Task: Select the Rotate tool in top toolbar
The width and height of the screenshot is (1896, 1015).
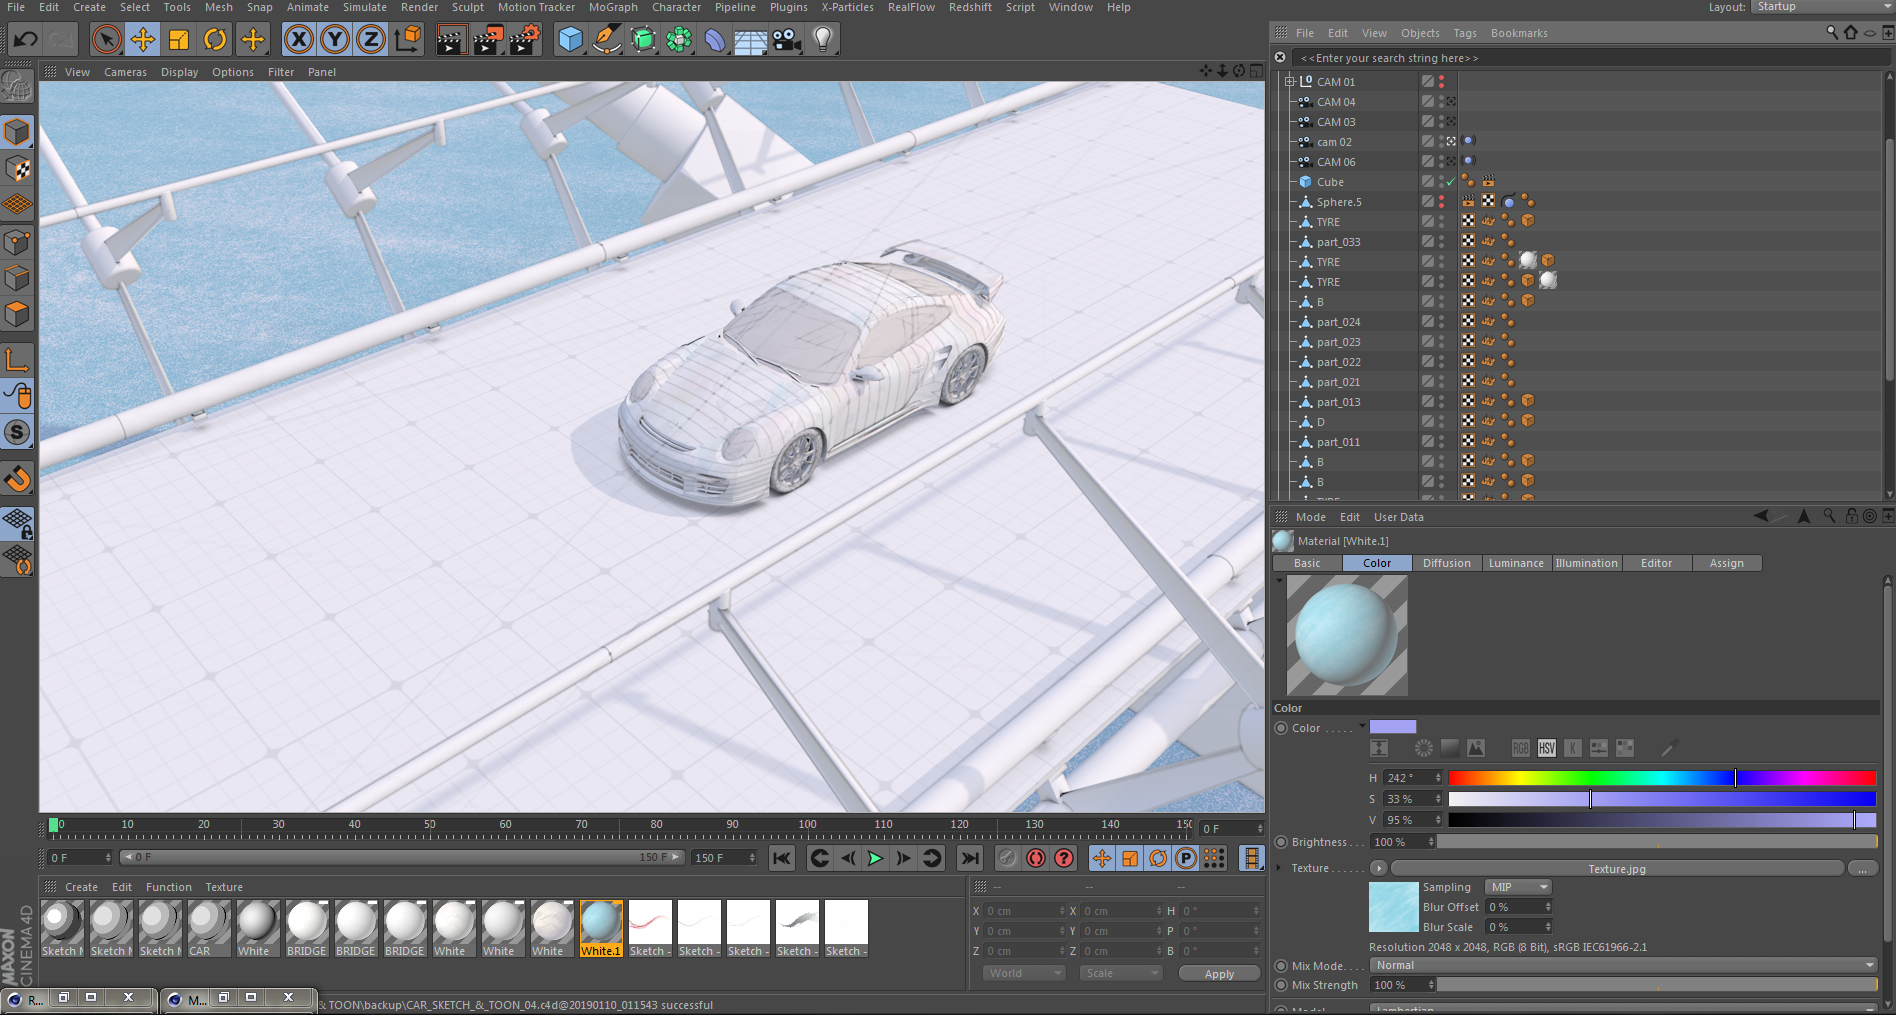Action: click(x=215, y=40)
